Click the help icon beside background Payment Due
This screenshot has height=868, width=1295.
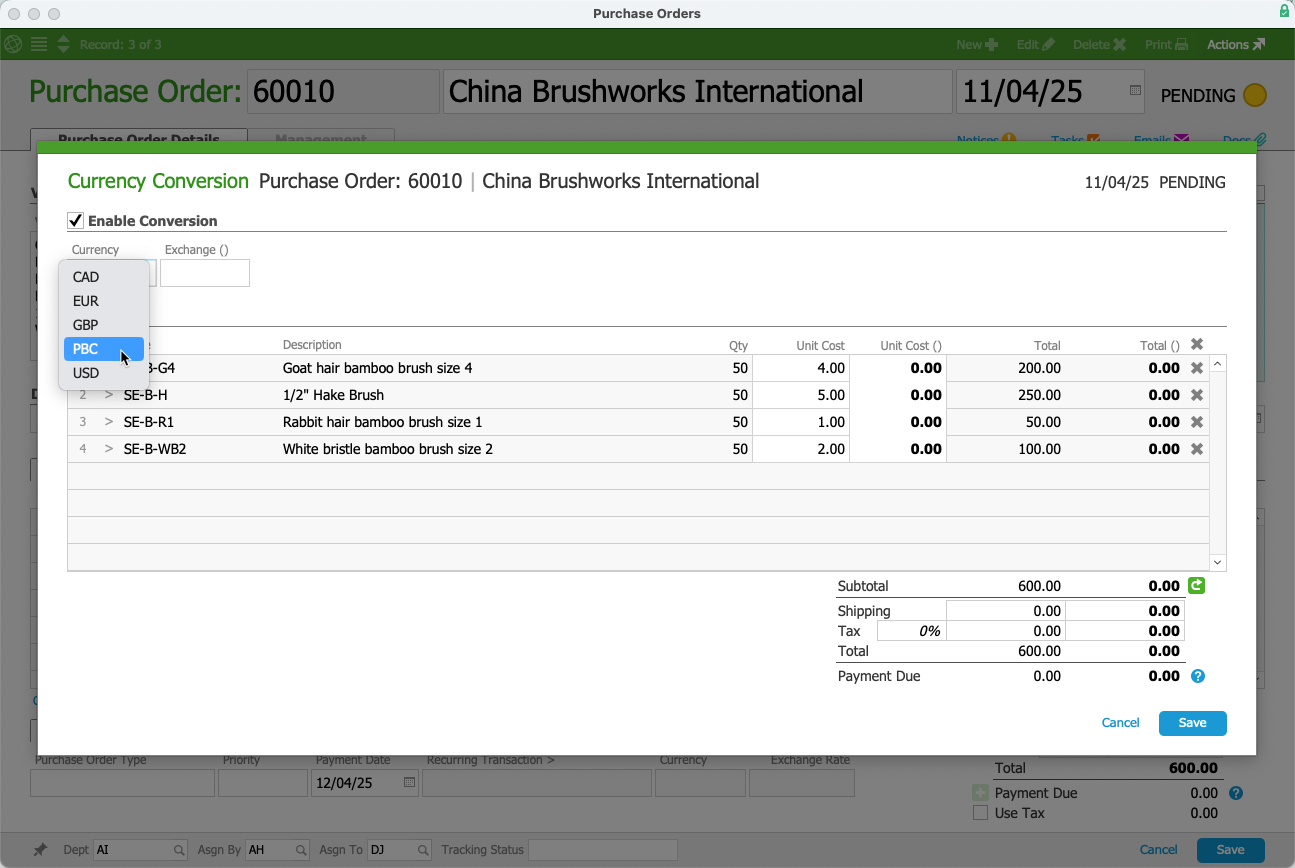click(1236, 793)
